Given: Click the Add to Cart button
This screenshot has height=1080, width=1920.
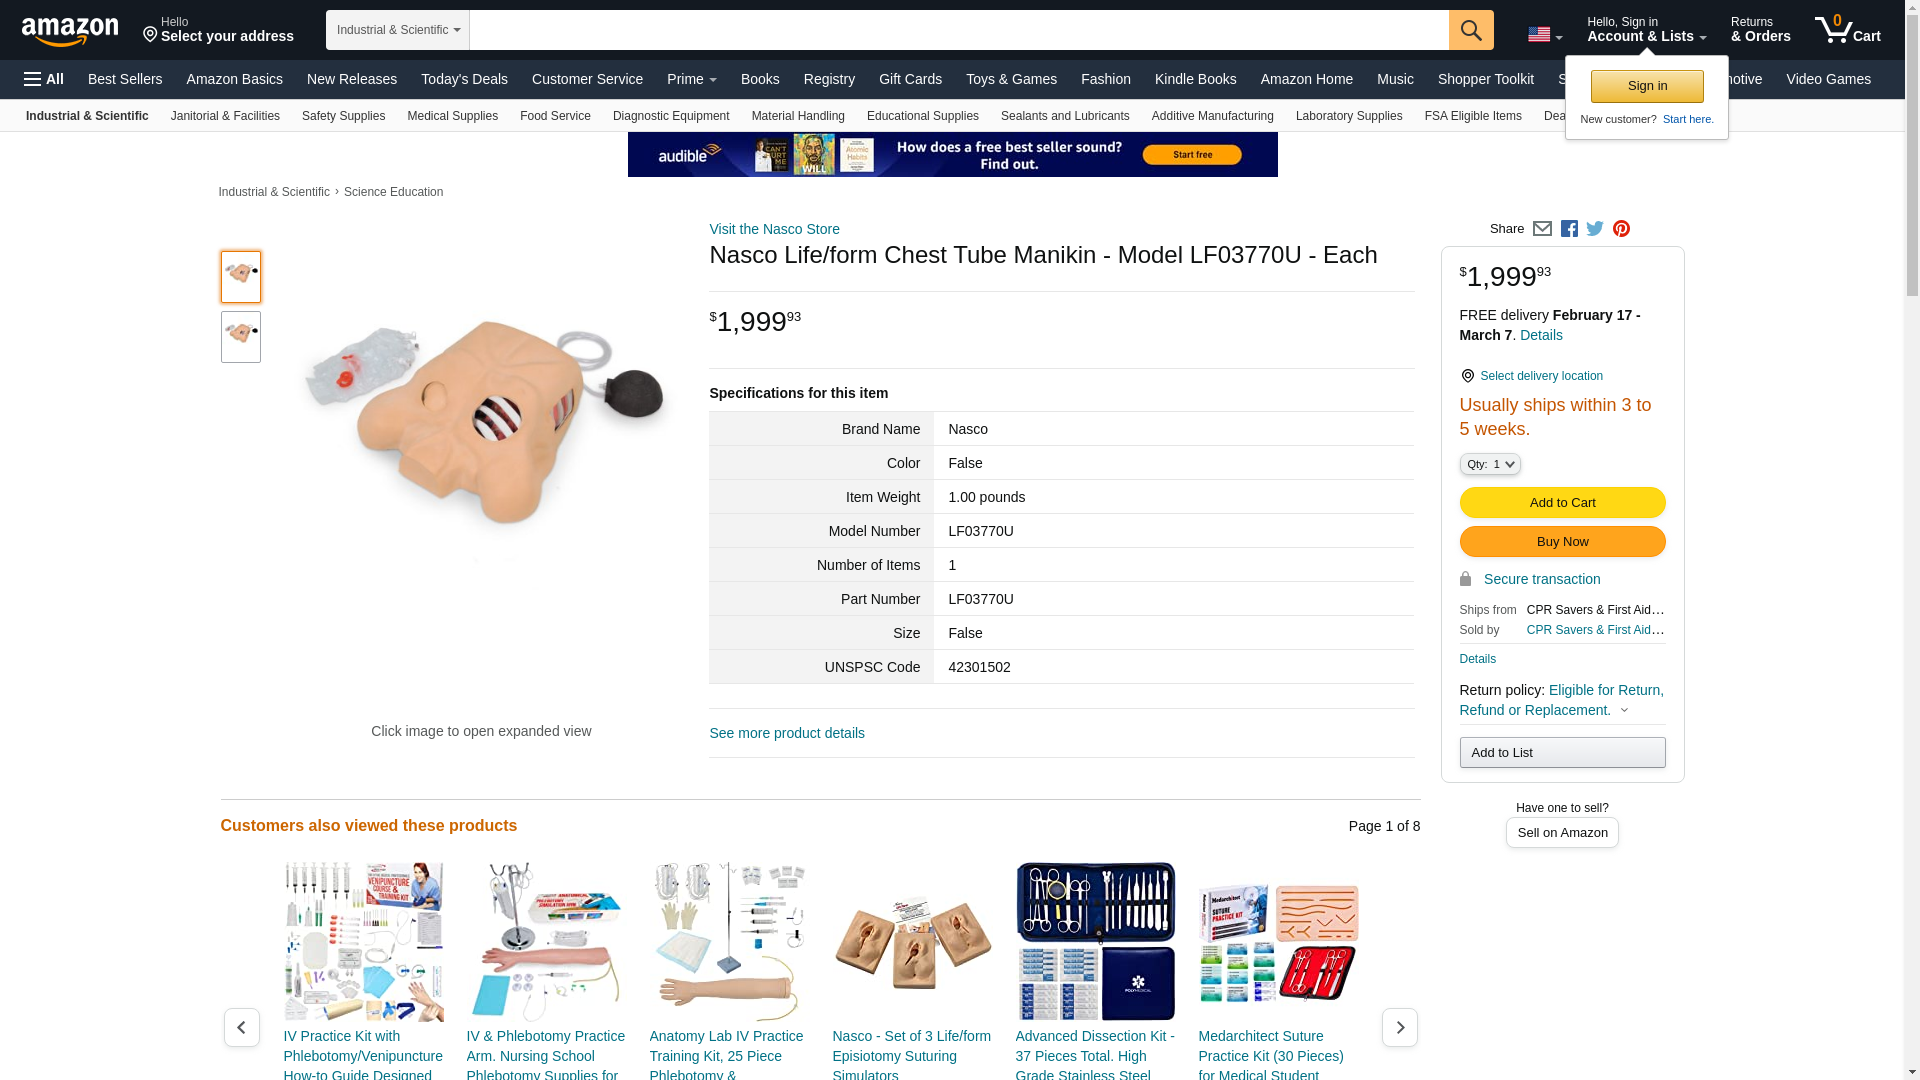Looking at the screenshot, I should 1562,503.
